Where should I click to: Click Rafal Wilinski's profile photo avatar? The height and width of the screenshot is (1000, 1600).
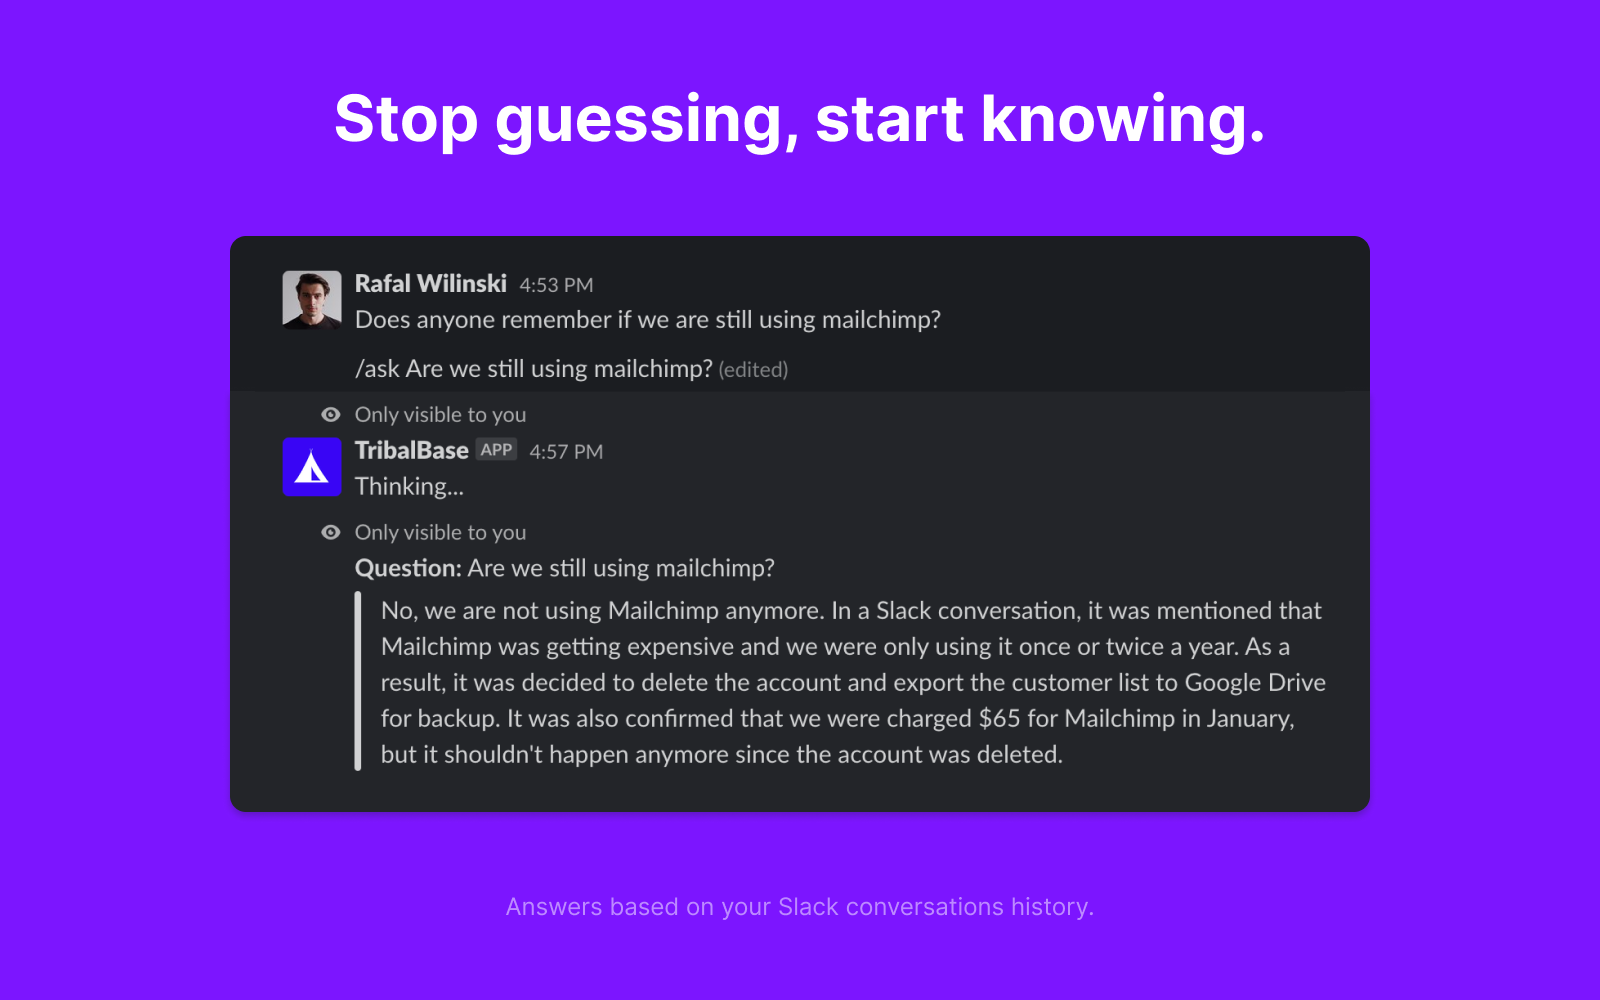coord(312,300)
